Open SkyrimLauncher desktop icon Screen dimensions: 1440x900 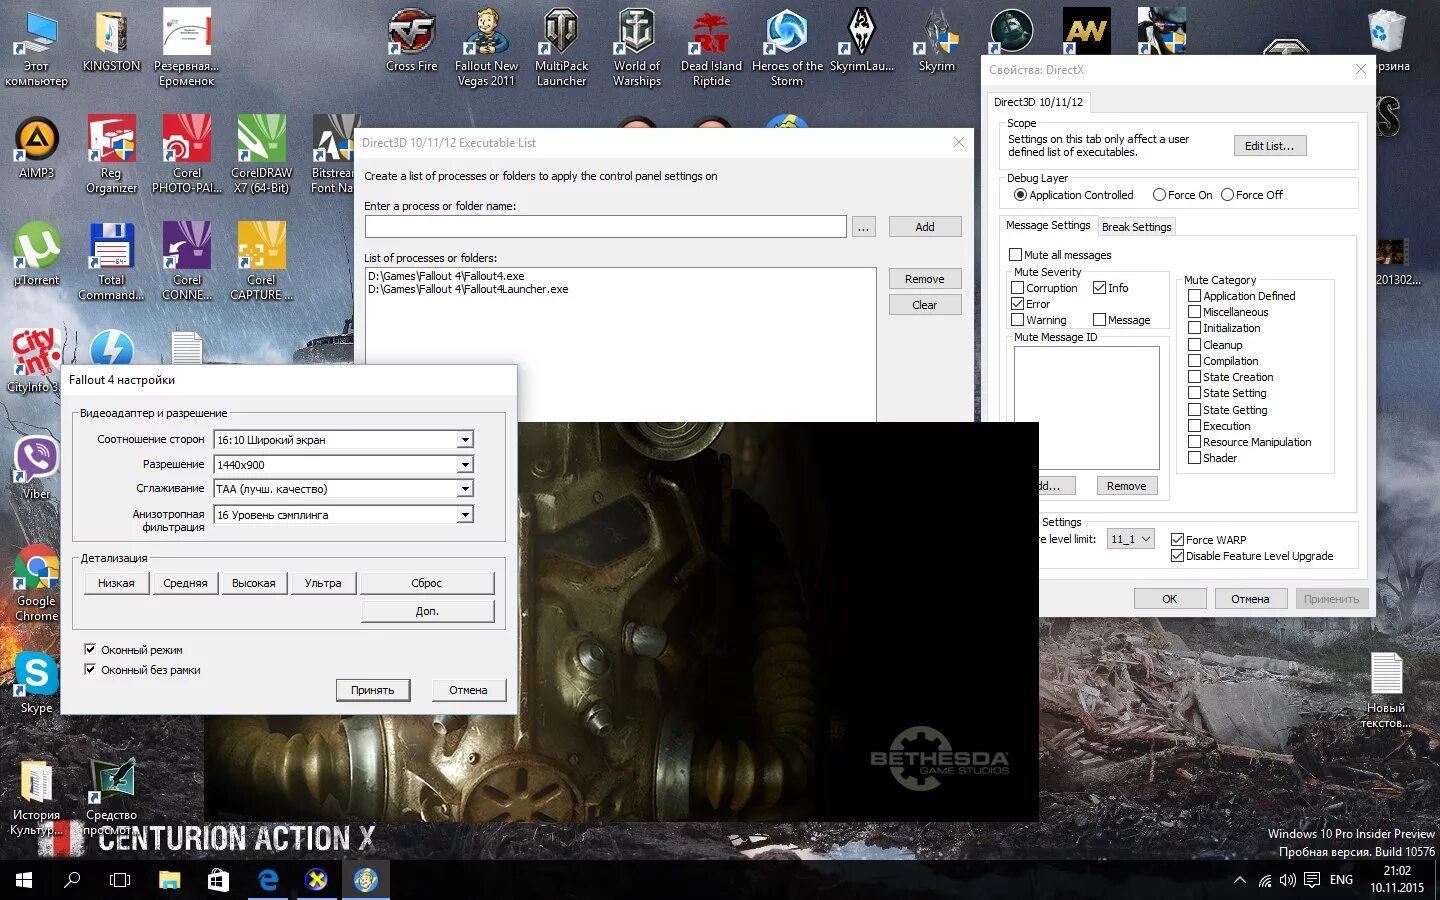(x=861, y=41)
